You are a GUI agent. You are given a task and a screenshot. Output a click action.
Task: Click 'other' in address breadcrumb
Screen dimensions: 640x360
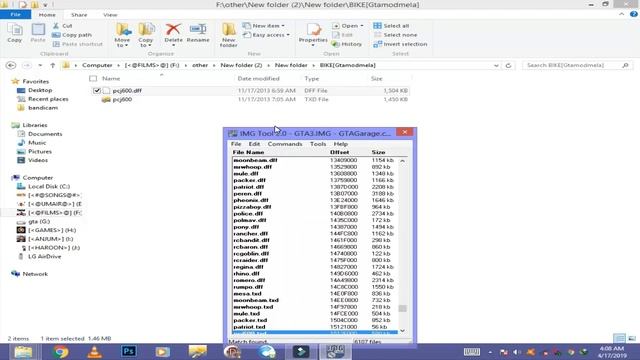click(x=200, y=65)
